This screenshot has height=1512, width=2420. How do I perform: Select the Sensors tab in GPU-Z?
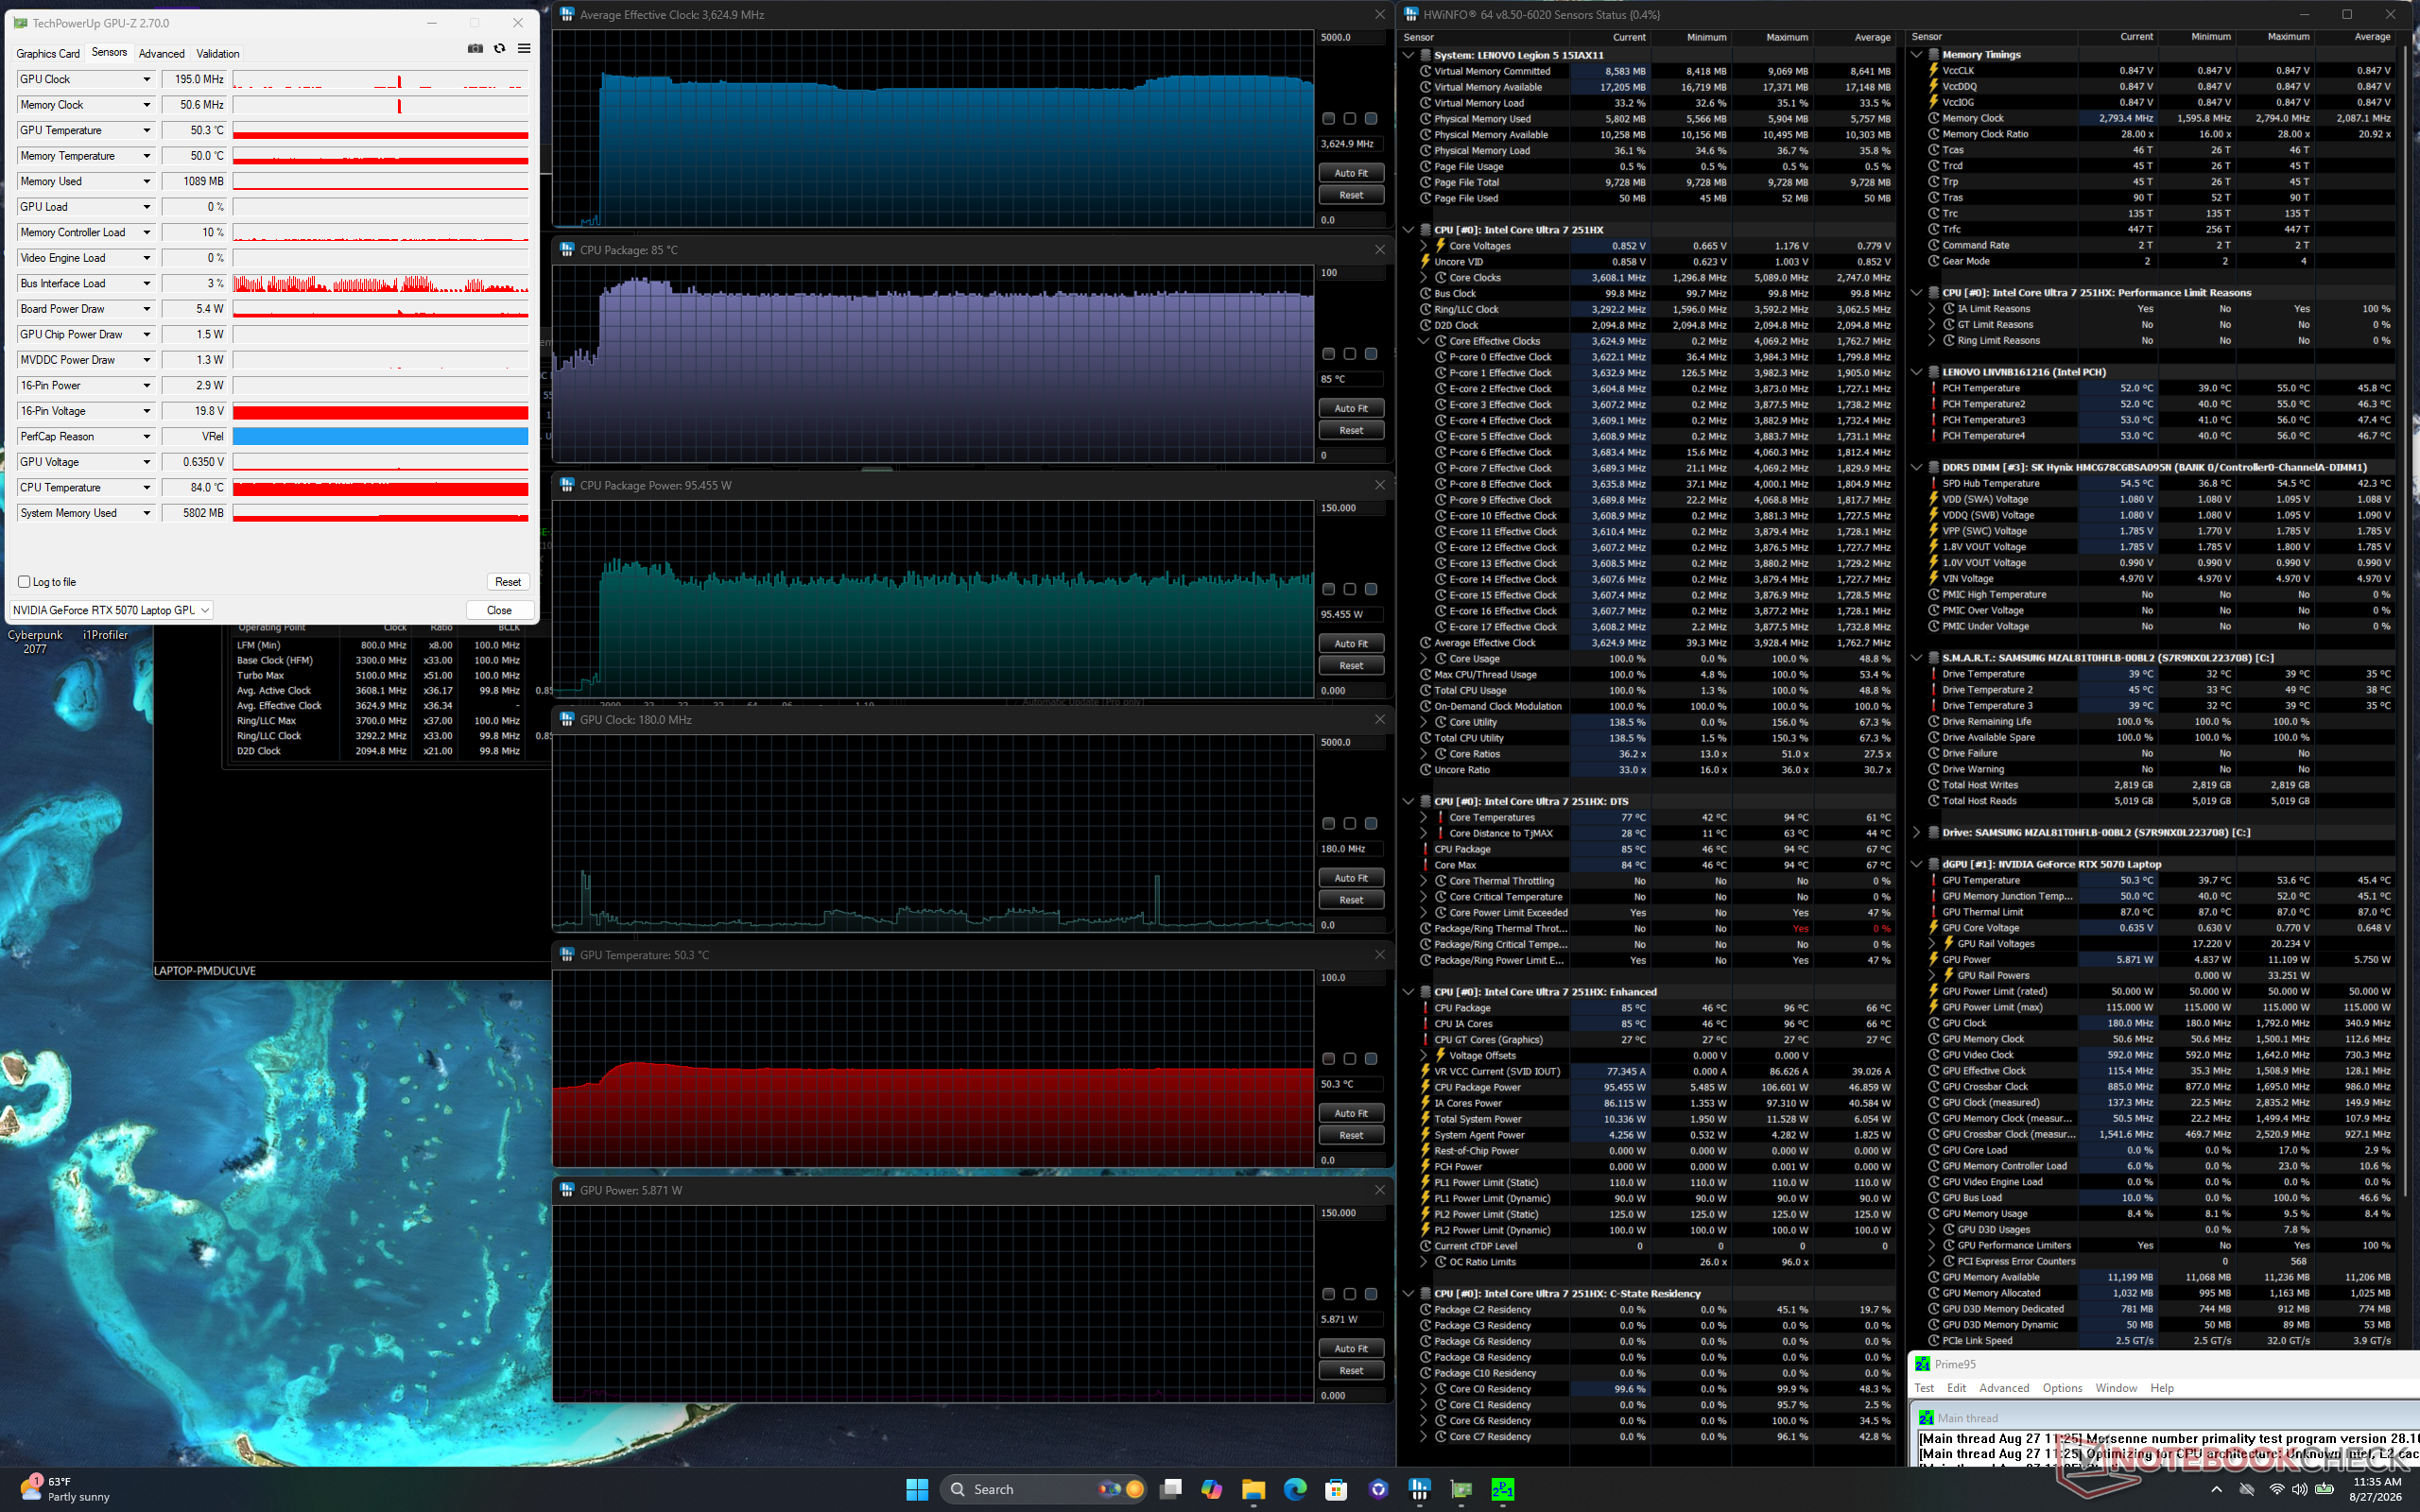109,53
